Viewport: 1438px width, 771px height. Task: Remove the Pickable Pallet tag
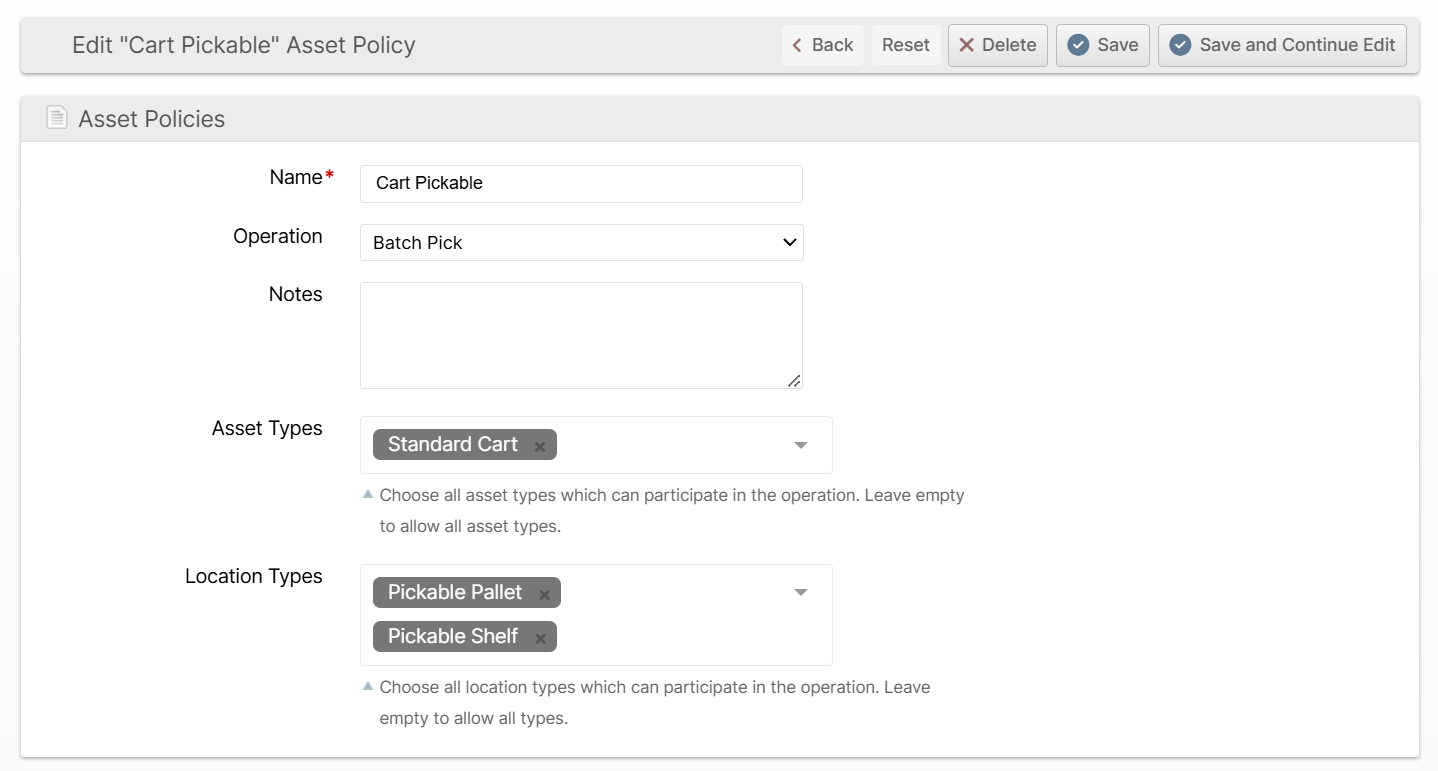(544, 595)
